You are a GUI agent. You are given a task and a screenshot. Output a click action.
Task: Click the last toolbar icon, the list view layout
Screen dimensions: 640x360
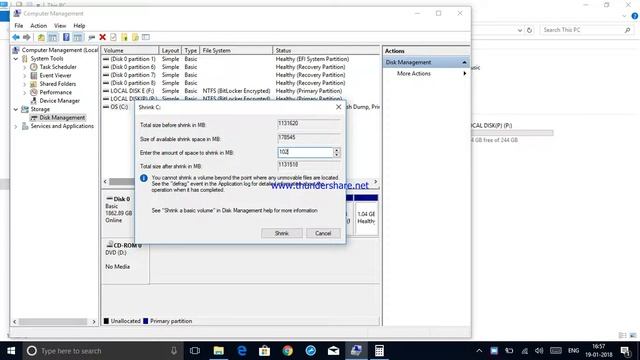click(146, 37)
